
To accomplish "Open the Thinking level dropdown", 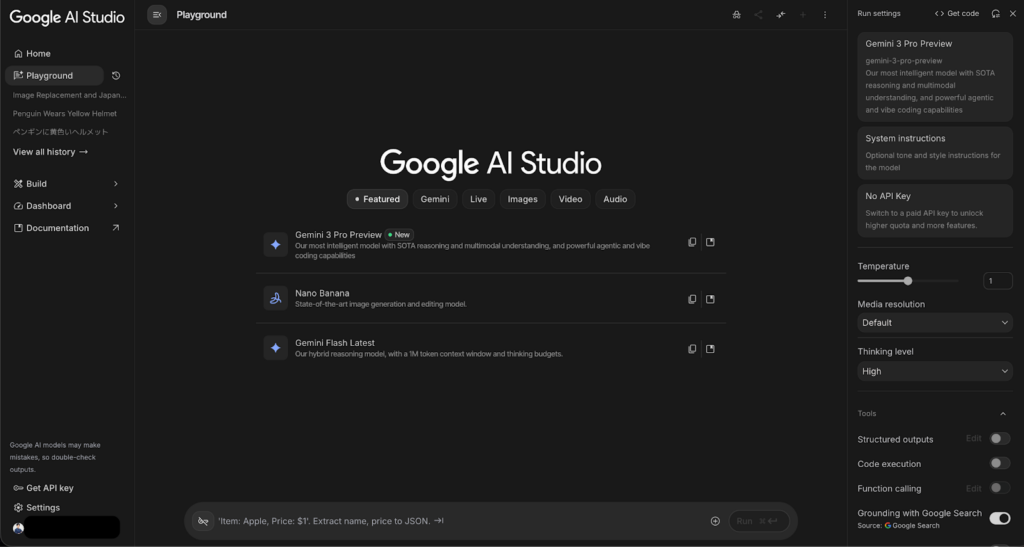I will [x=935, y=371].
